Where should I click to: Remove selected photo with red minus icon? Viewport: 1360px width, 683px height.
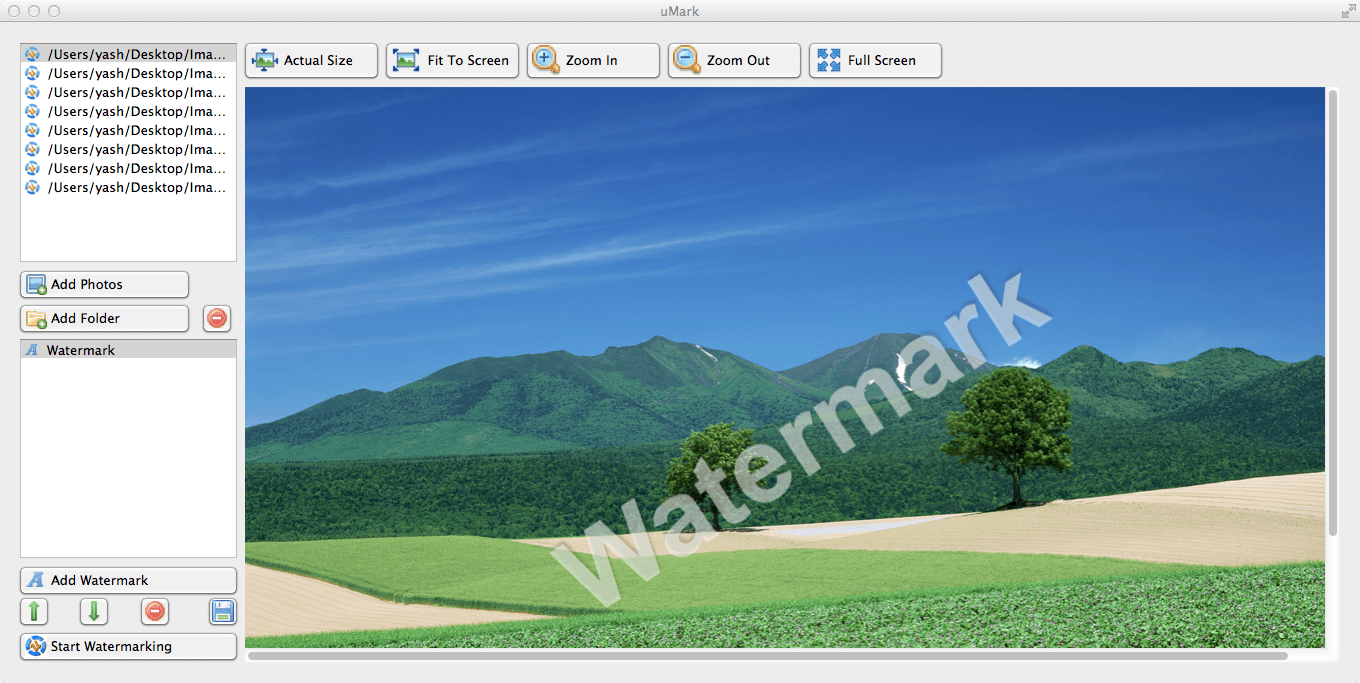pyautogui.click(x=217, y=318)
